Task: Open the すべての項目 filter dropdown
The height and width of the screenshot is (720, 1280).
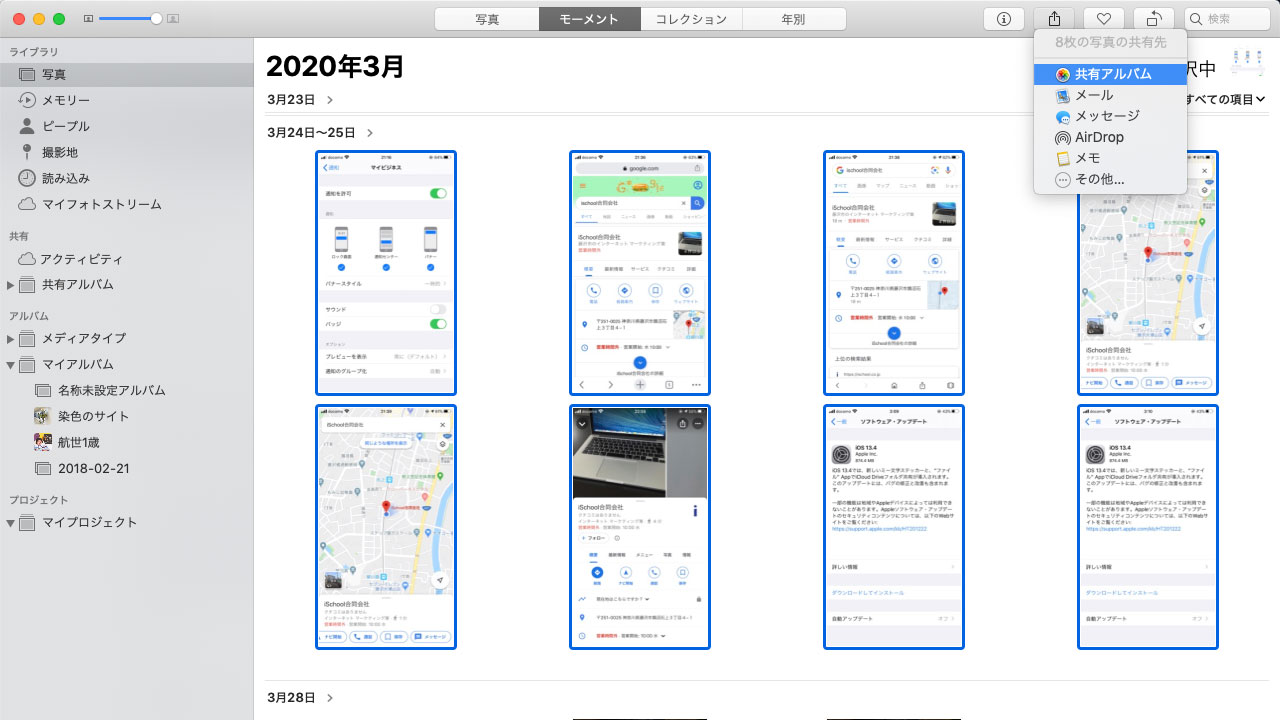Action: (1225, 99)
